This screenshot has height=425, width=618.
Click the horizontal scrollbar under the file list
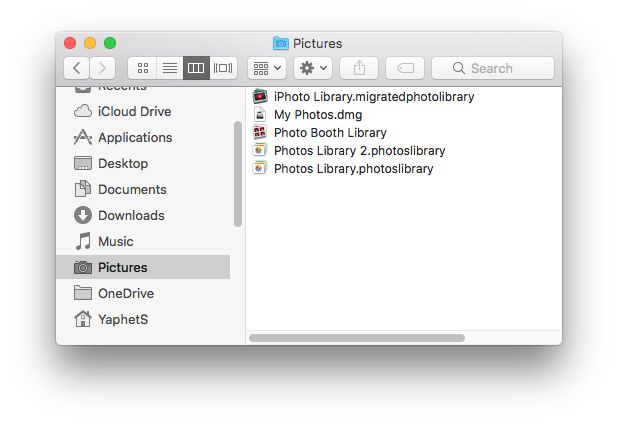pos(357,338)
